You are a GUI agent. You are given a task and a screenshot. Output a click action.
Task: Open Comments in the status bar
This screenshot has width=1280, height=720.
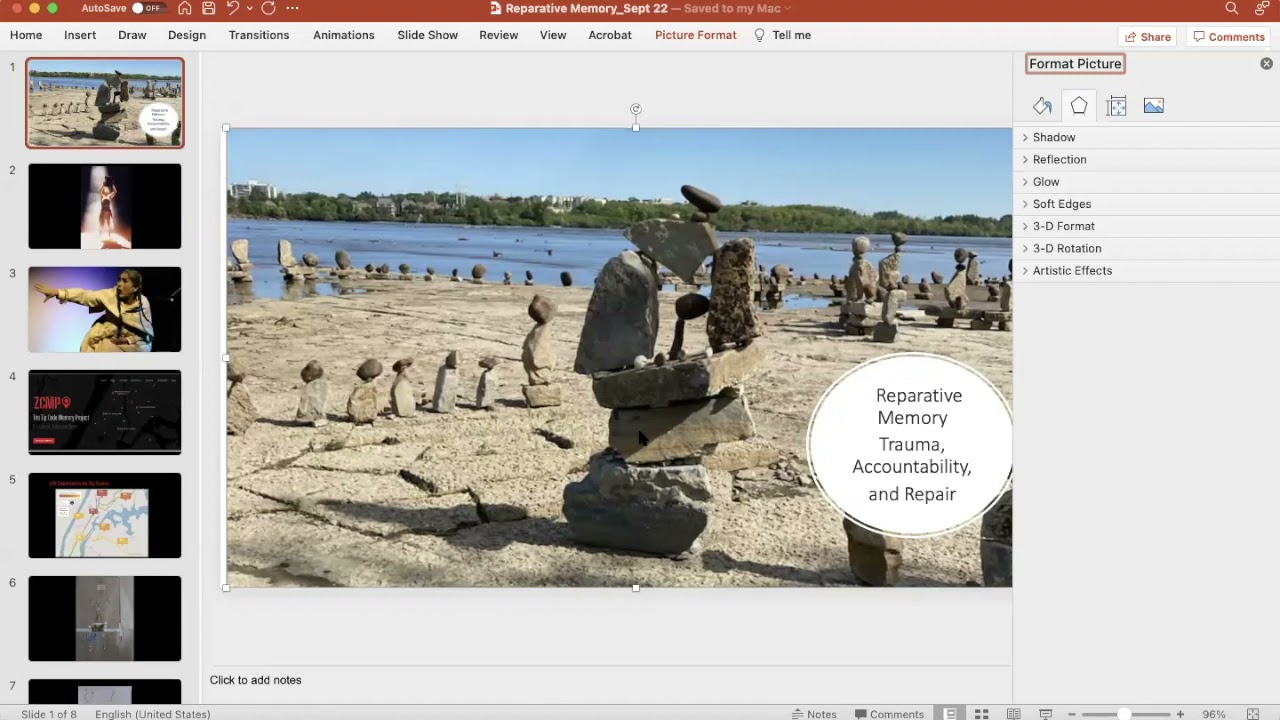pyautogui.click(x=889, y=714)
